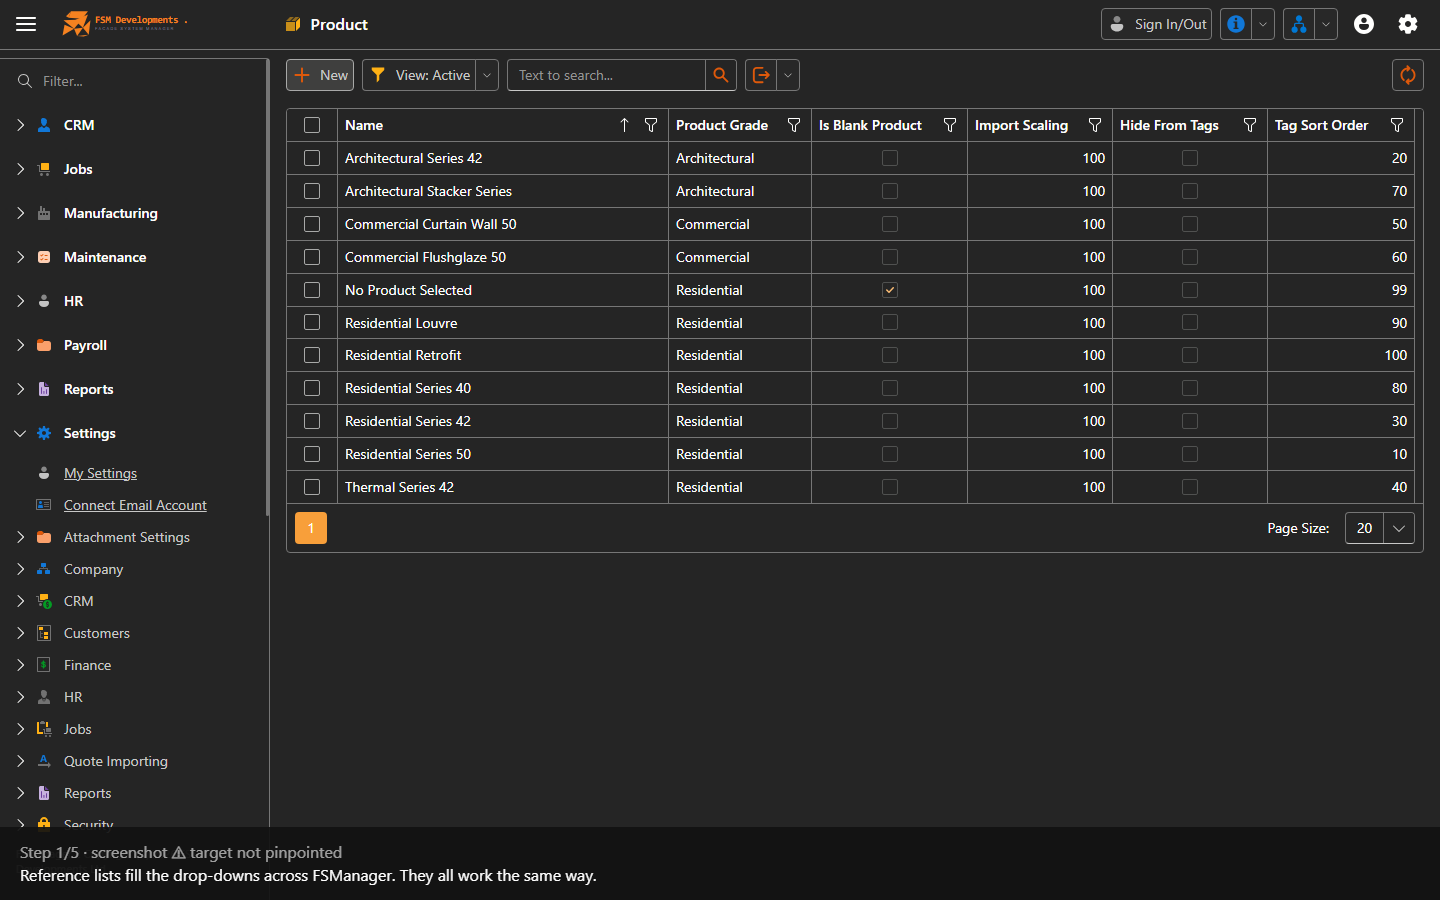Open the Connect Email Account link
This screenshot has width=1440, height=900.
[135, 505]
